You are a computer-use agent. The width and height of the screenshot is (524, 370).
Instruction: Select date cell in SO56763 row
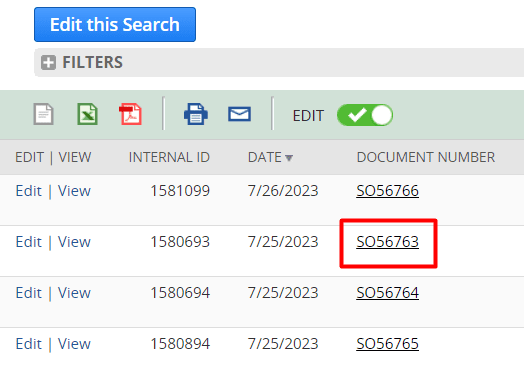coord(283,242)
